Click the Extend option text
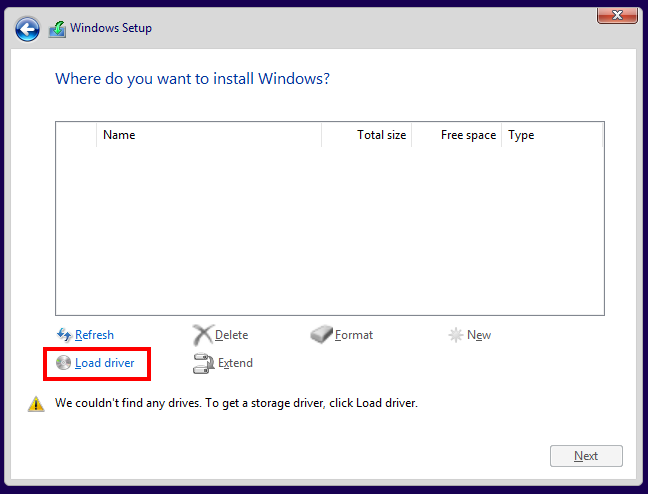648x494 pixels. (x=235, y=363)
